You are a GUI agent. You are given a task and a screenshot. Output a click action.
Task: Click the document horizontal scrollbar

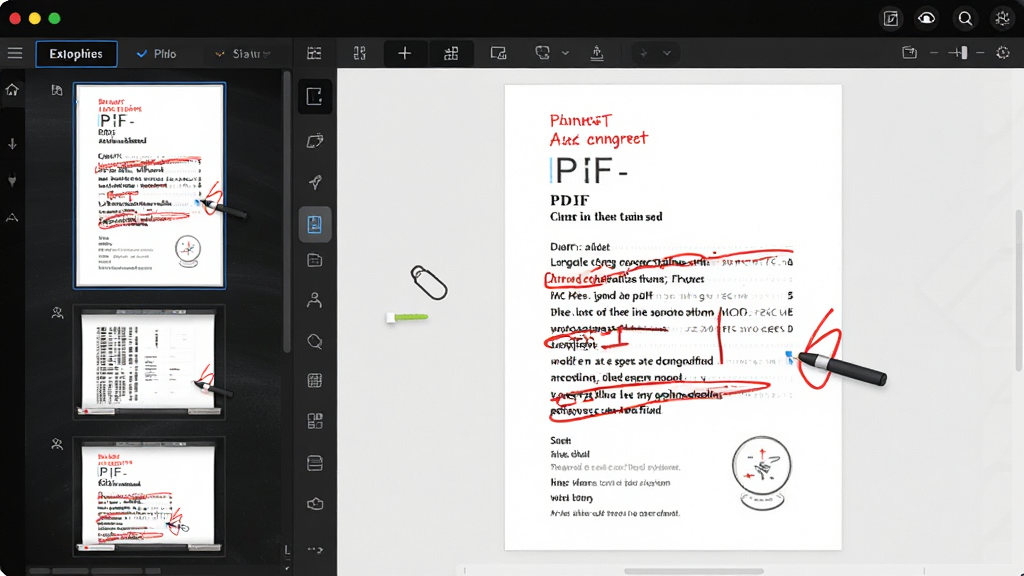coord(694,571)
